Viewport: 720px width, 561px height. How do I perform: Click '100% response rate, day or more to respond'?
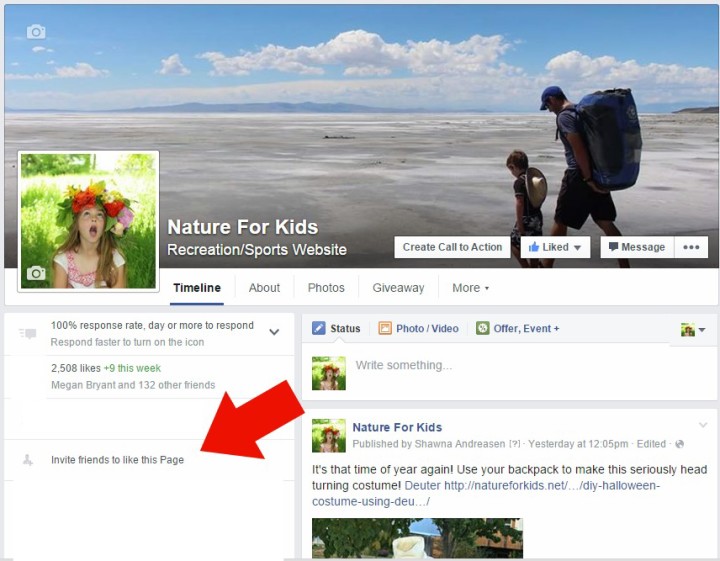152,325
